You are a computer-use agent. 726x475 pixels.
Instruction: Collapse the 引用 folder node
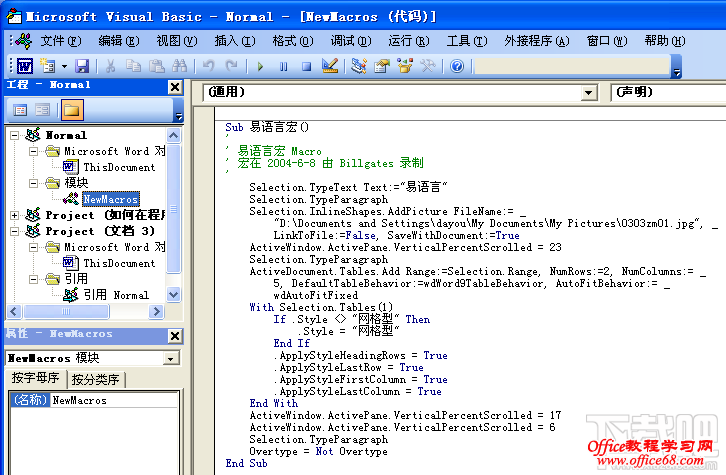pos(33,279)
